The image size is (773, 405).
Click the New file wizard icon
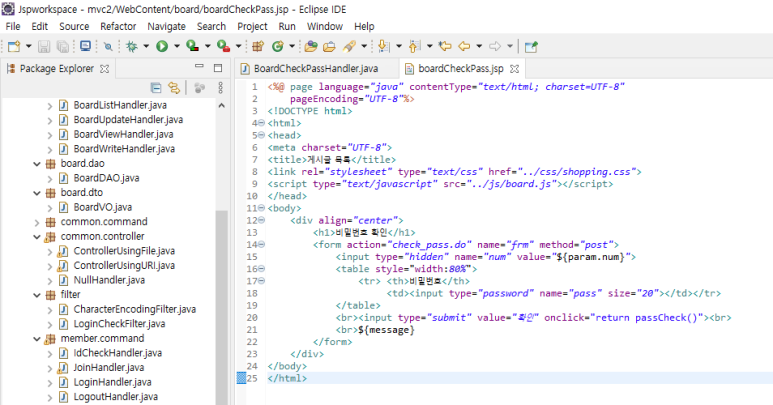coord(14,46)
